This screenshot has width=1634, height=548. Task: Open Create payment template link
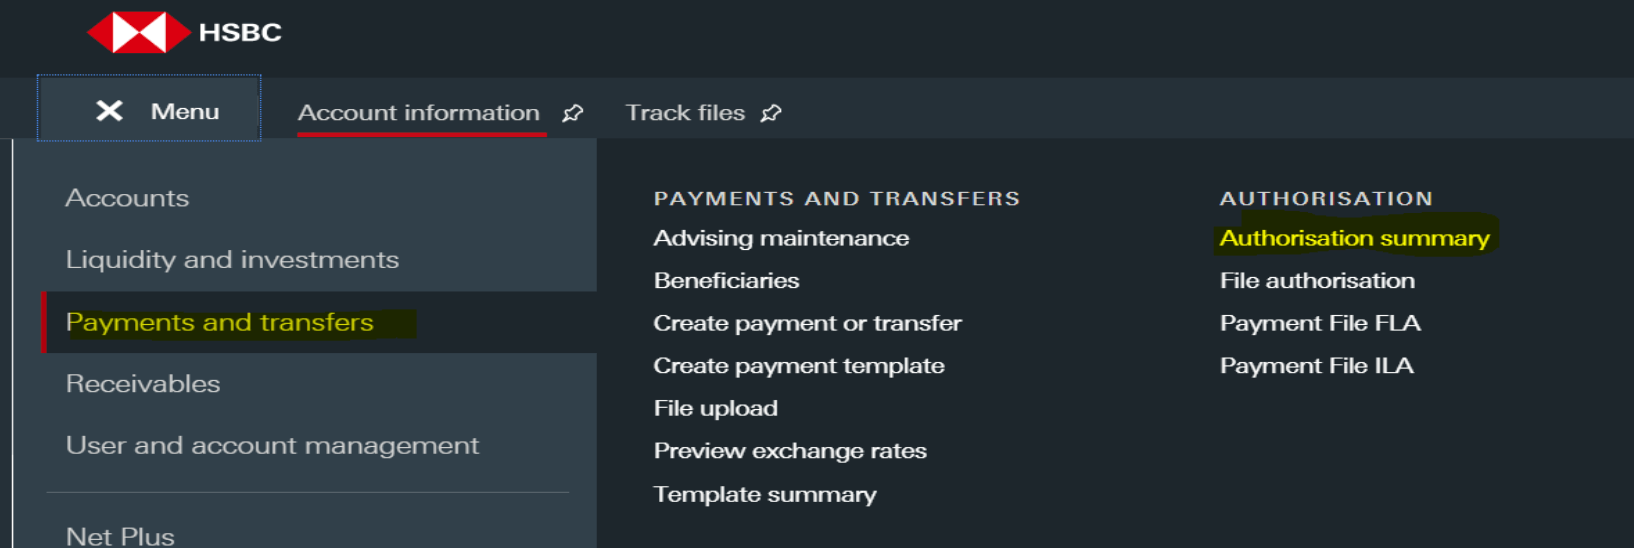[x=798, y=366]
